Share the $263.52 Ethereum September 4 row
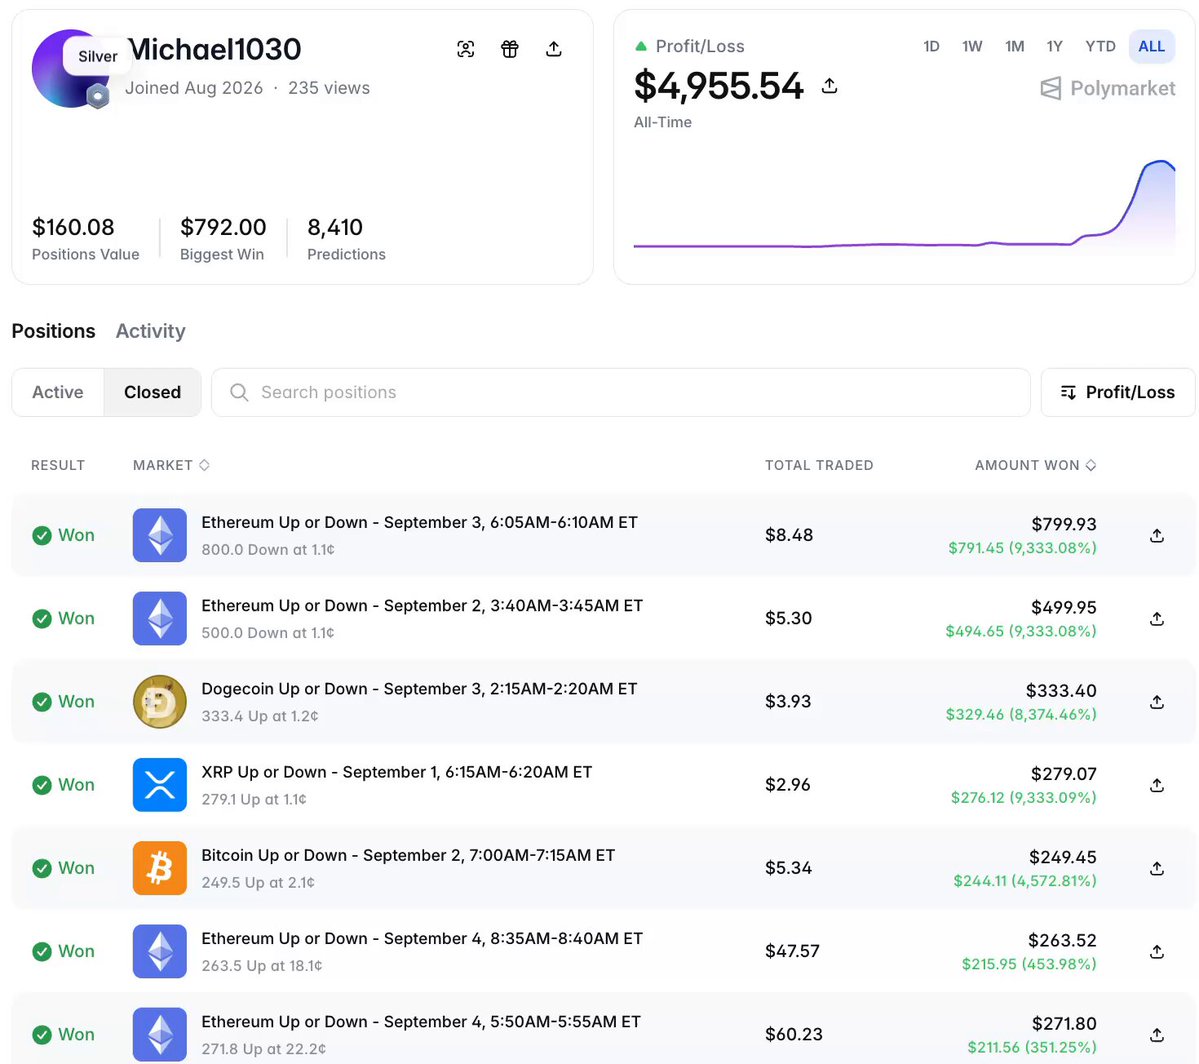This screenshot has width=1199, height=1064. [x=1157, y=952]
